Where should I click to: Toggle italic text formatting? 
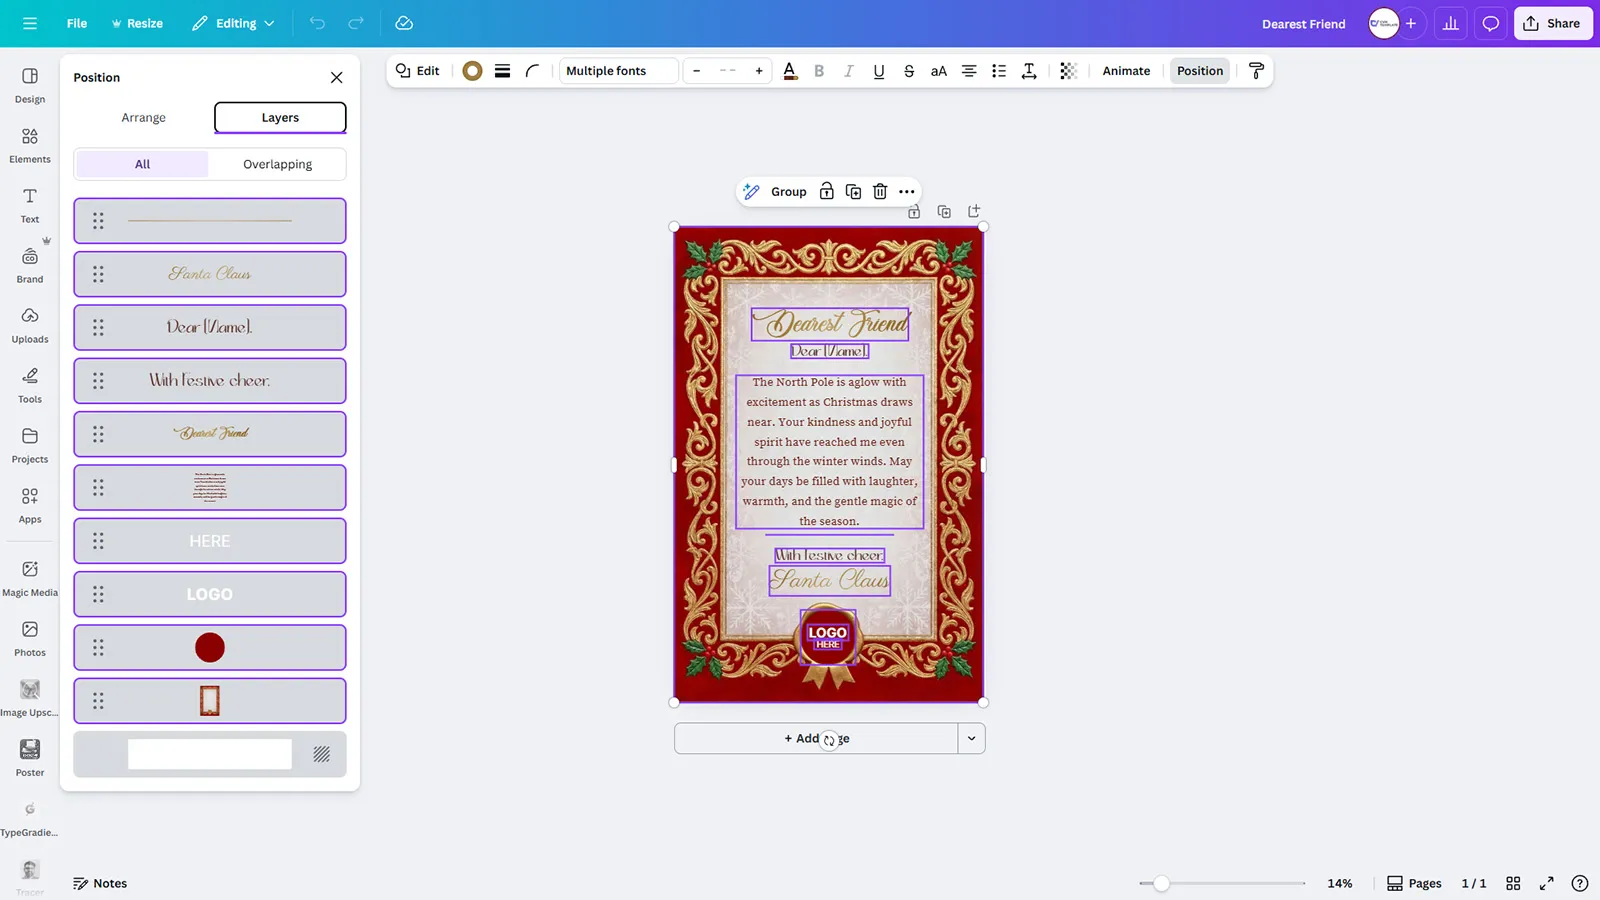pos(848,71)
